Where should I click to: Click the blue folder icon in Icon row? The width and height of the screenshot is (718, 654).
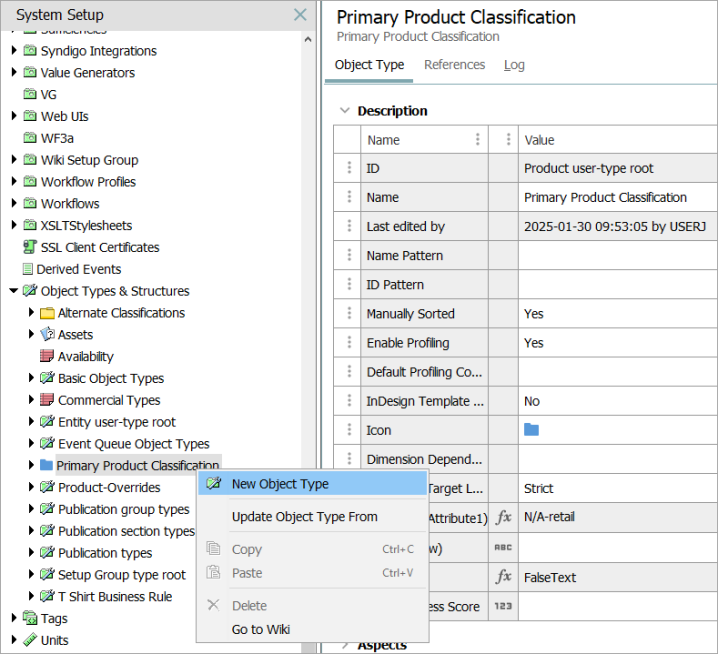532,430
